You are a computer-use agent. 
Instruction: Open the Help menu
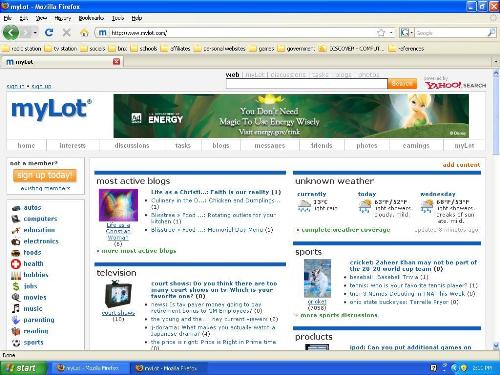pyautogui.click(x=137, y=18)
